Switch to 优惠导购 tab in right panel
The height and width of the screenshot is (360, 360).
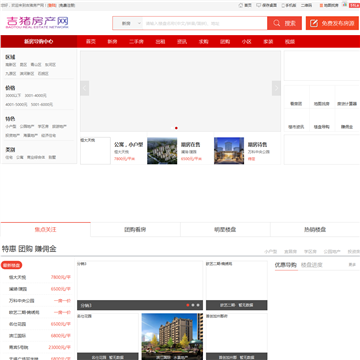(286, 265)
